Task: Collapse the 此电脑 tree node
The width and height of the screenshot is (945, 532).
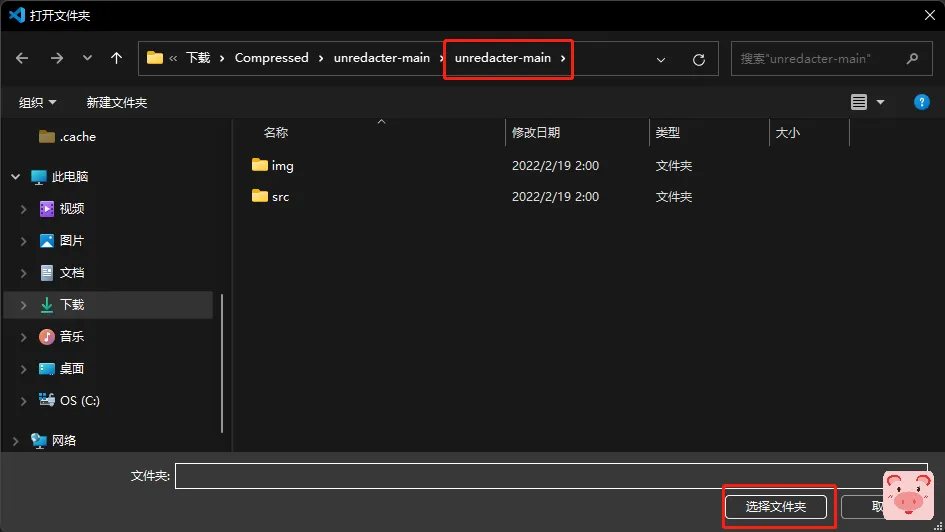Action: pyautogui.click(x=16, y=177)
